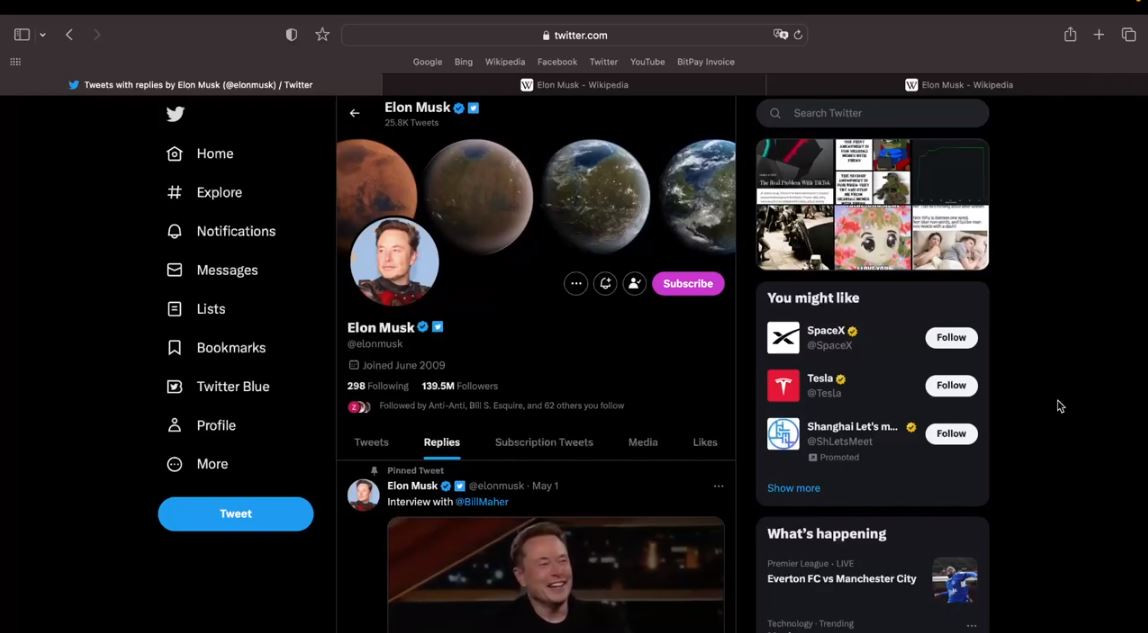This screenshot has width=1148, height=633.
Task: Open Lists from the sidebar
Action: tap(195, 309)
